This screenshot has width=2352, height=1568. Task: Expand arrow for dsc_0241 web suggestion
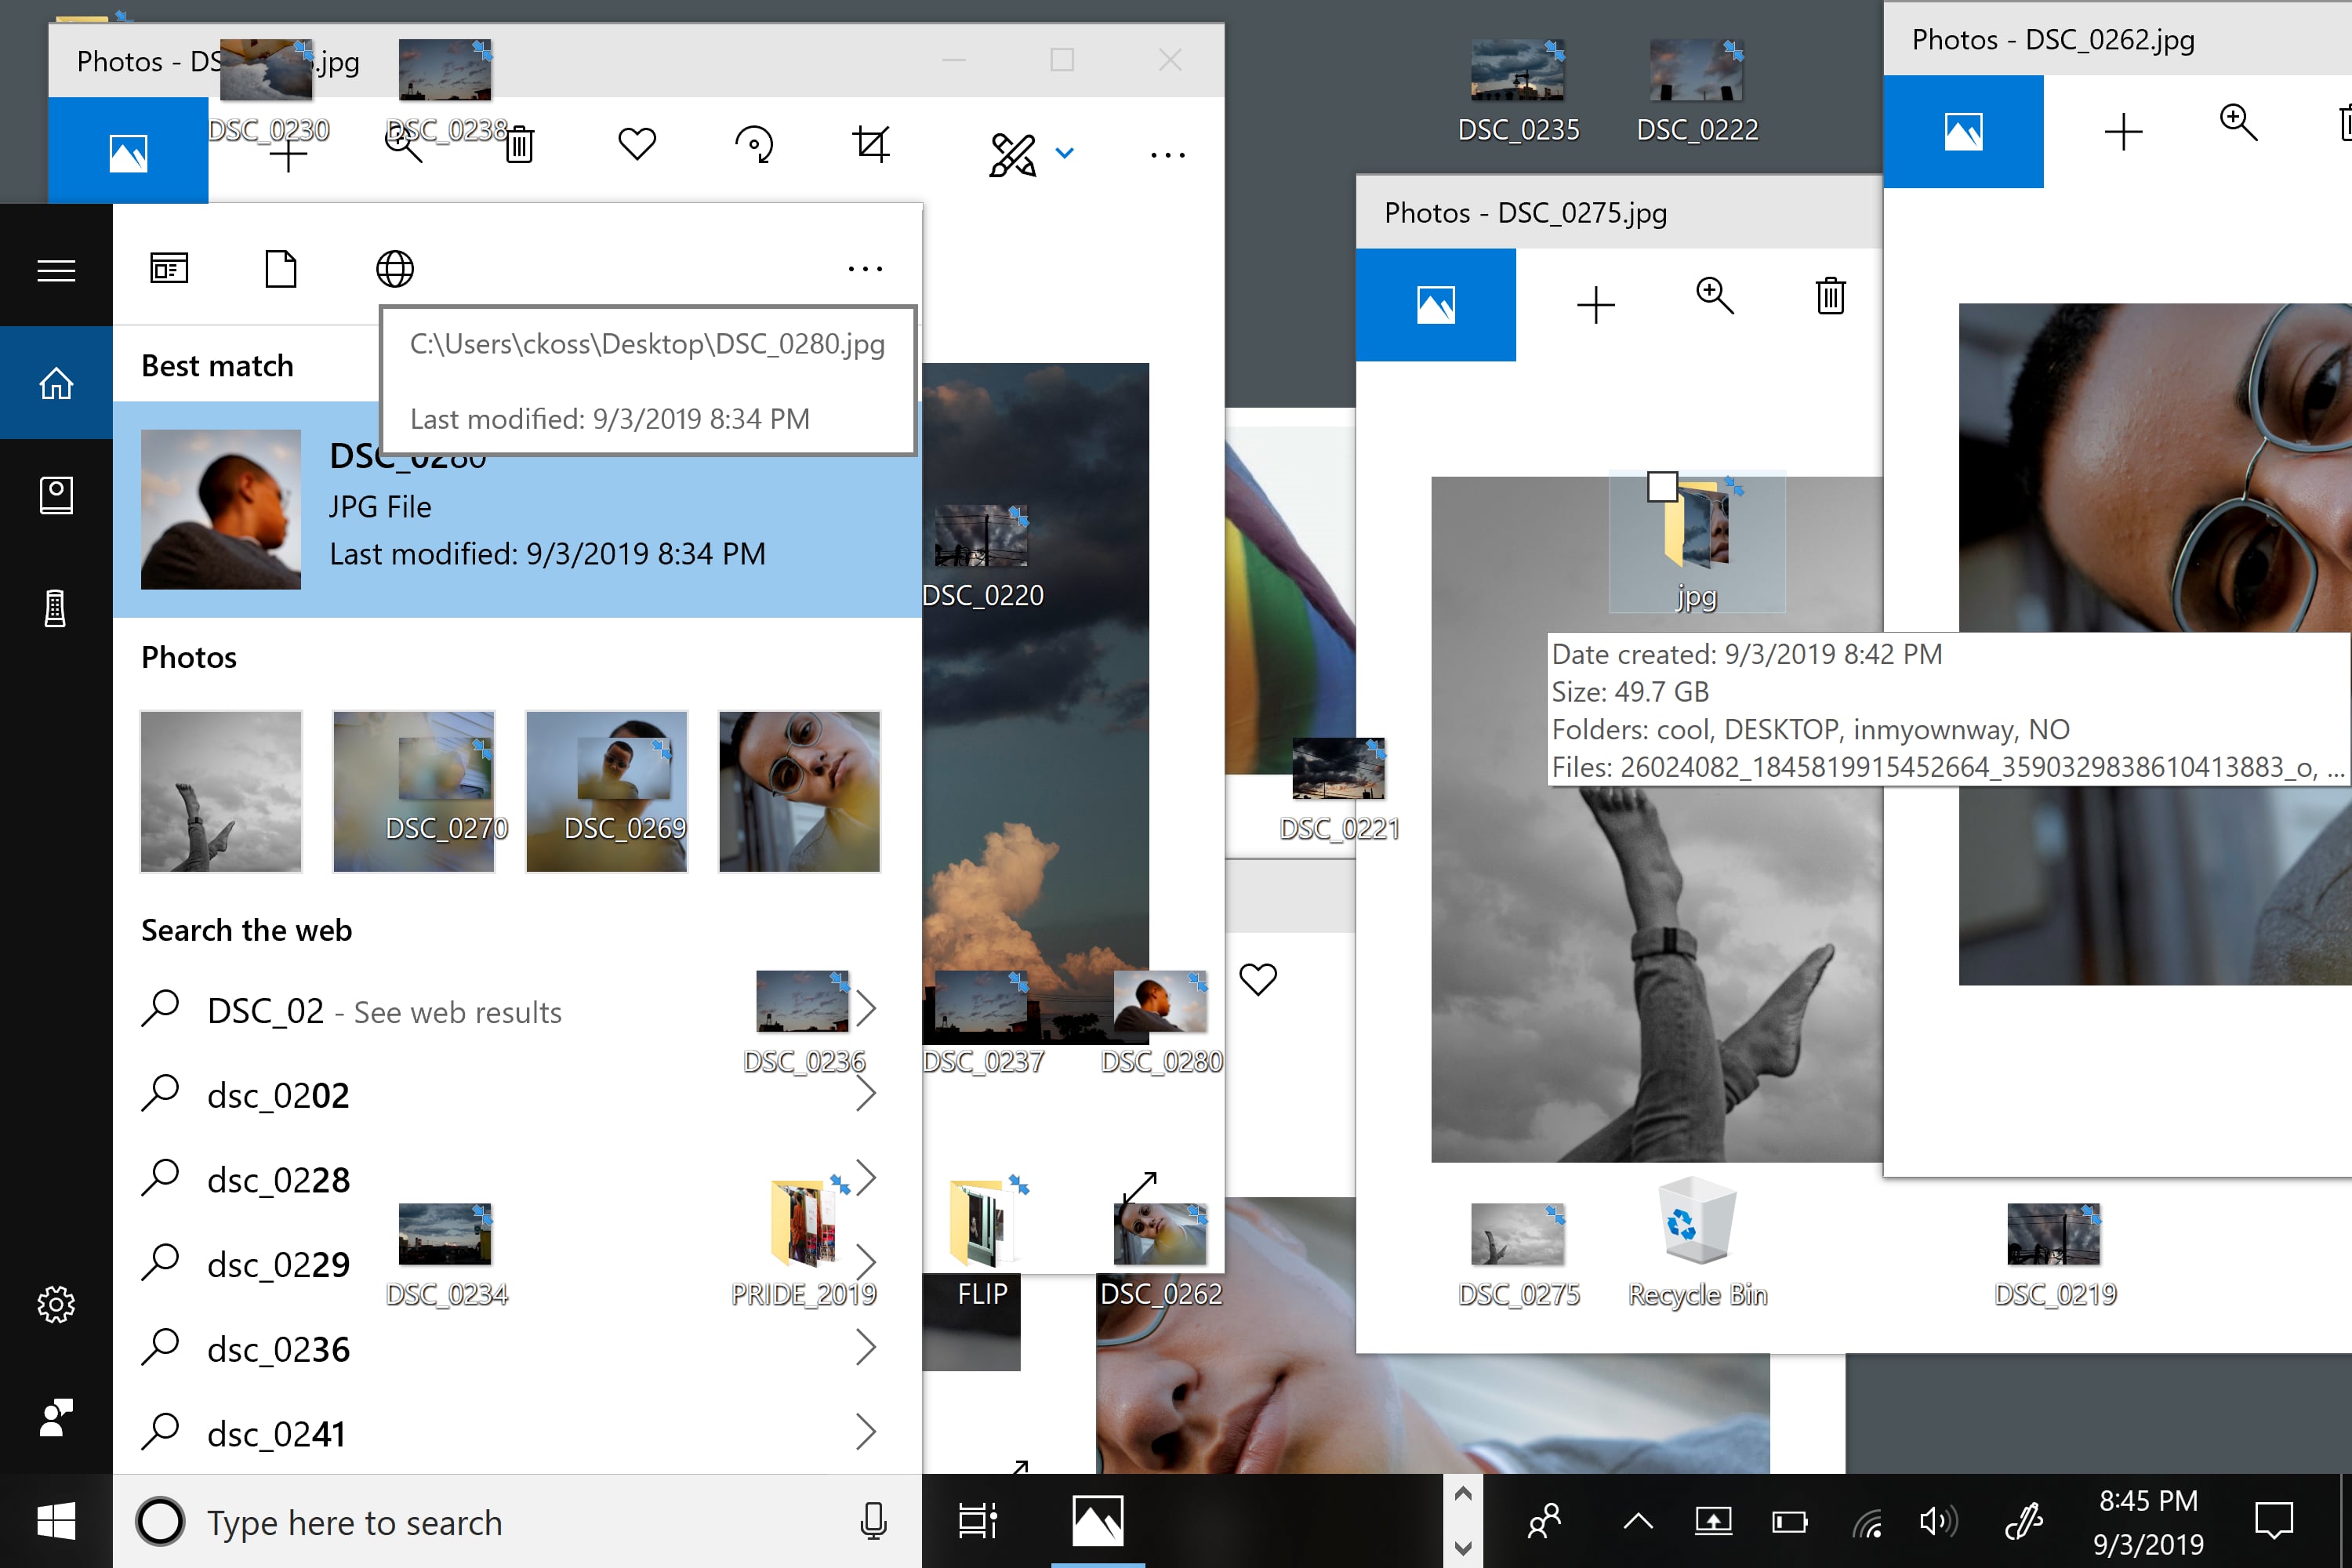point(865,1432)
